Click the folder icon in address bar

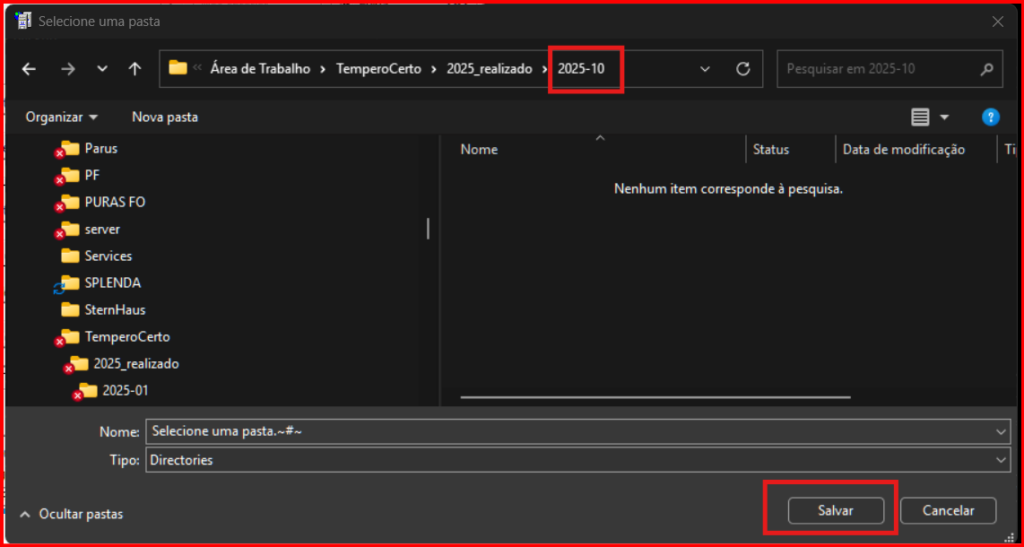[x=178, y=68]
